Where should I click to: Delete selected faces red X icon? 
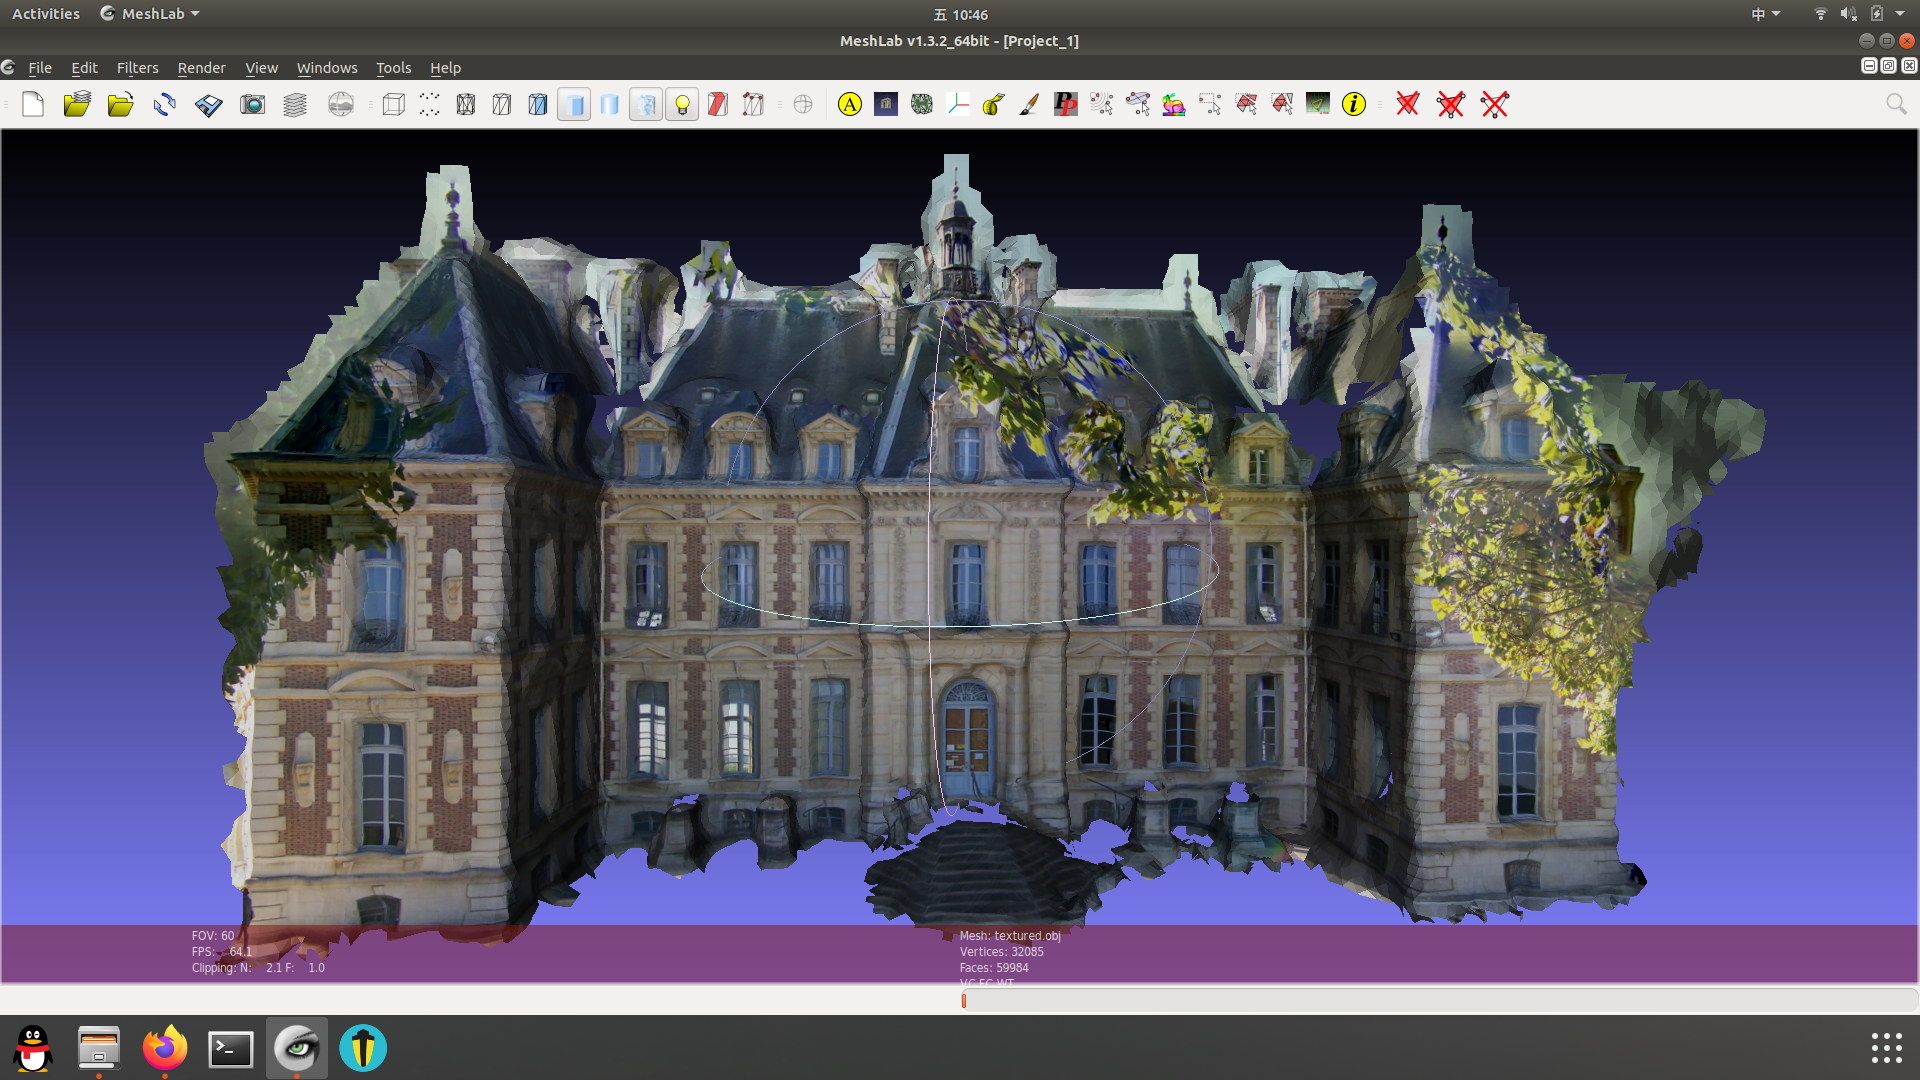pos(1408,104)
